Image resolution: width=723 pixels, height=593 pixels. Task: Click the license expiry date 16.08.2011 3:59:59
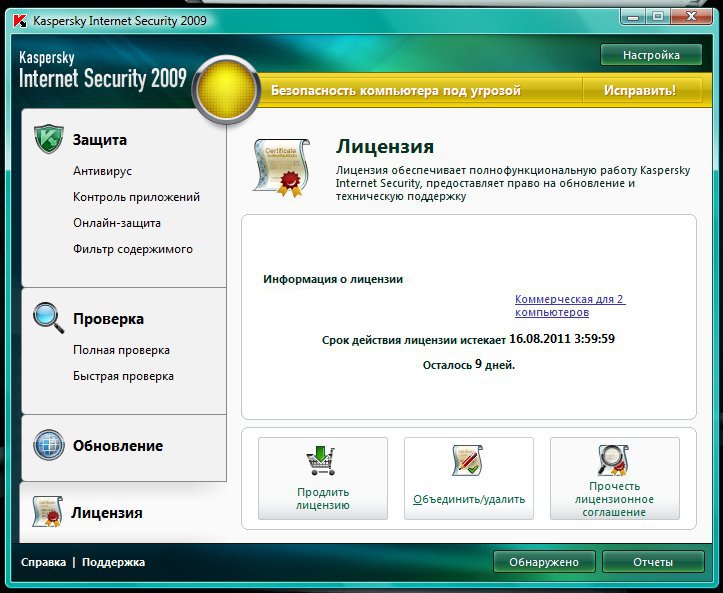tap(562, 339)
